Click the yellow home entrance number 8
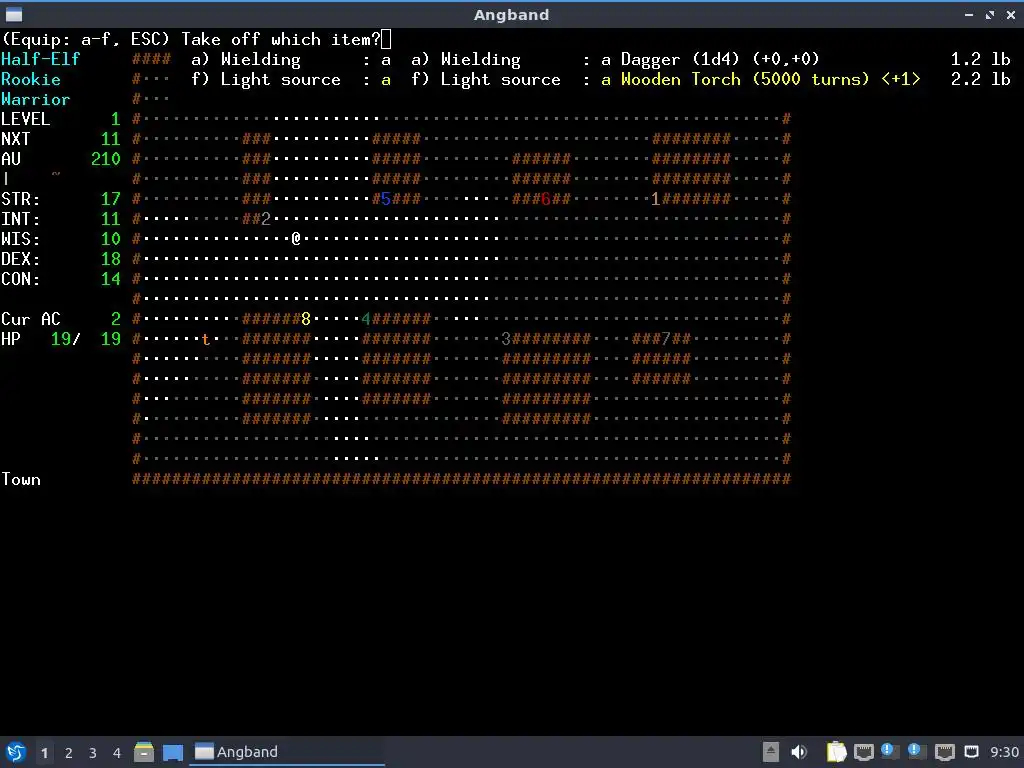Image resolution: width=1024 pixels, height=768 pixels. tap(306, 319)
